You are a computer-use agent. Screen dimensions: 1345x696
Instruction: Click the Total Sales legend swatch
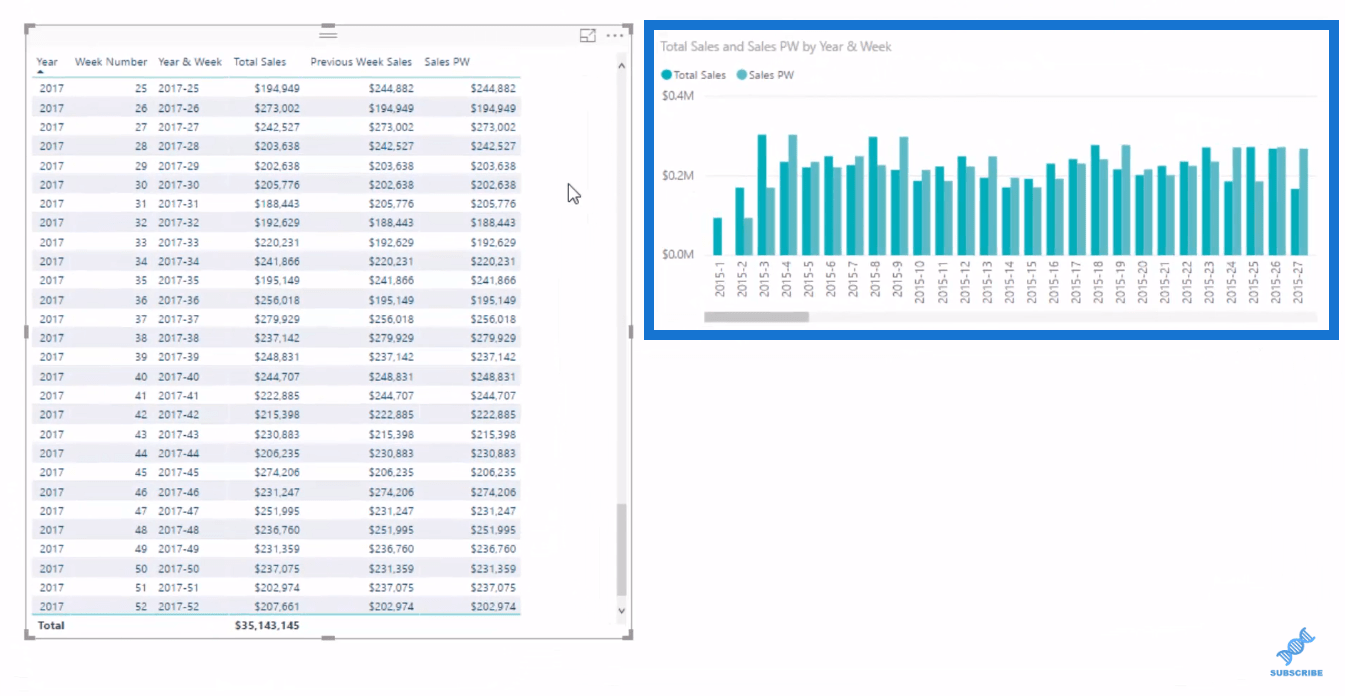[x=667, y=75]
